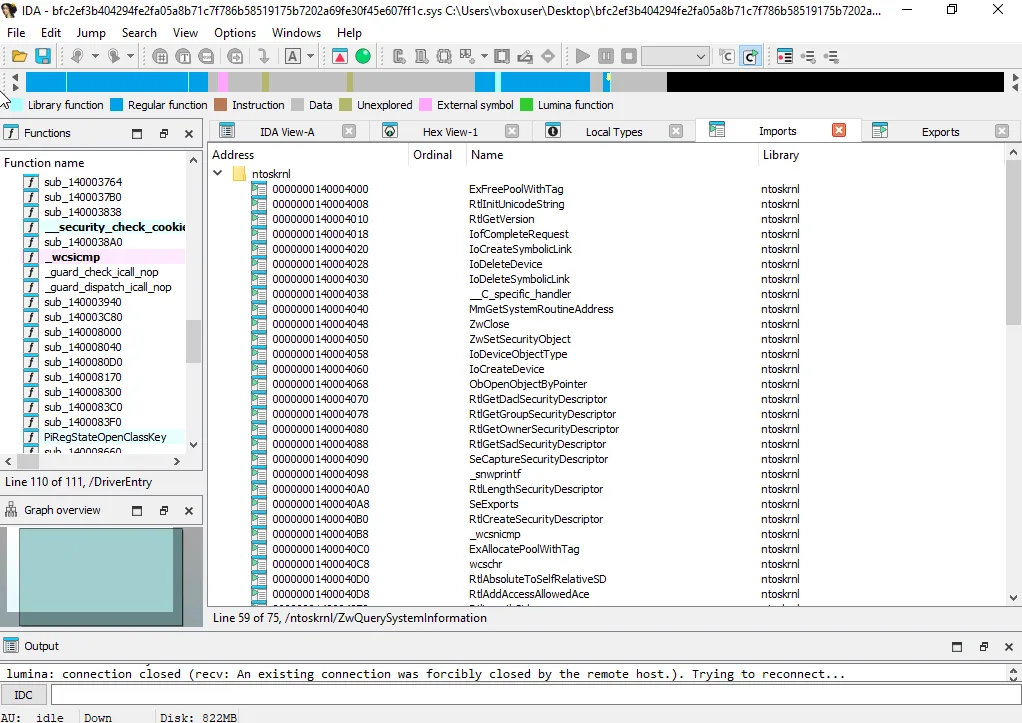The width and height of the screenshot is (1022, 723).
Task: Select __security_check_cookie function
Action: coord(115,227)
